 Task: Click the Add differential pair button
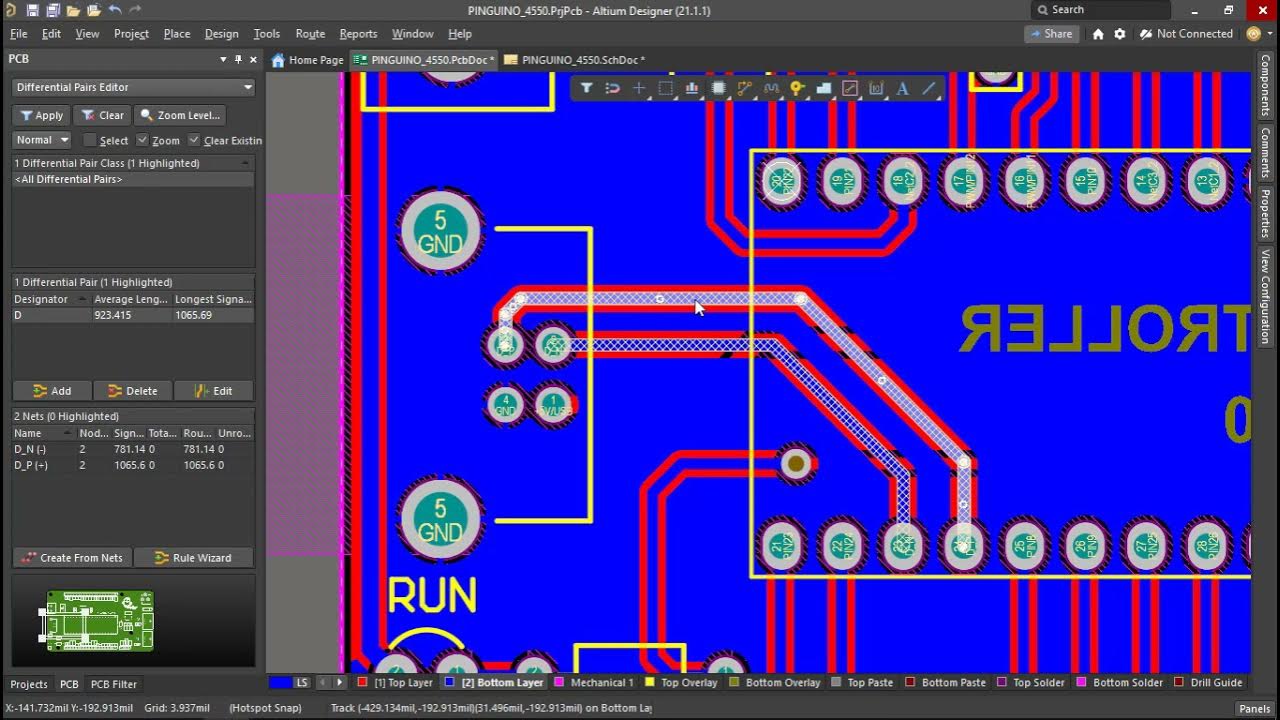pyautogui.click(x=52, y=391)
